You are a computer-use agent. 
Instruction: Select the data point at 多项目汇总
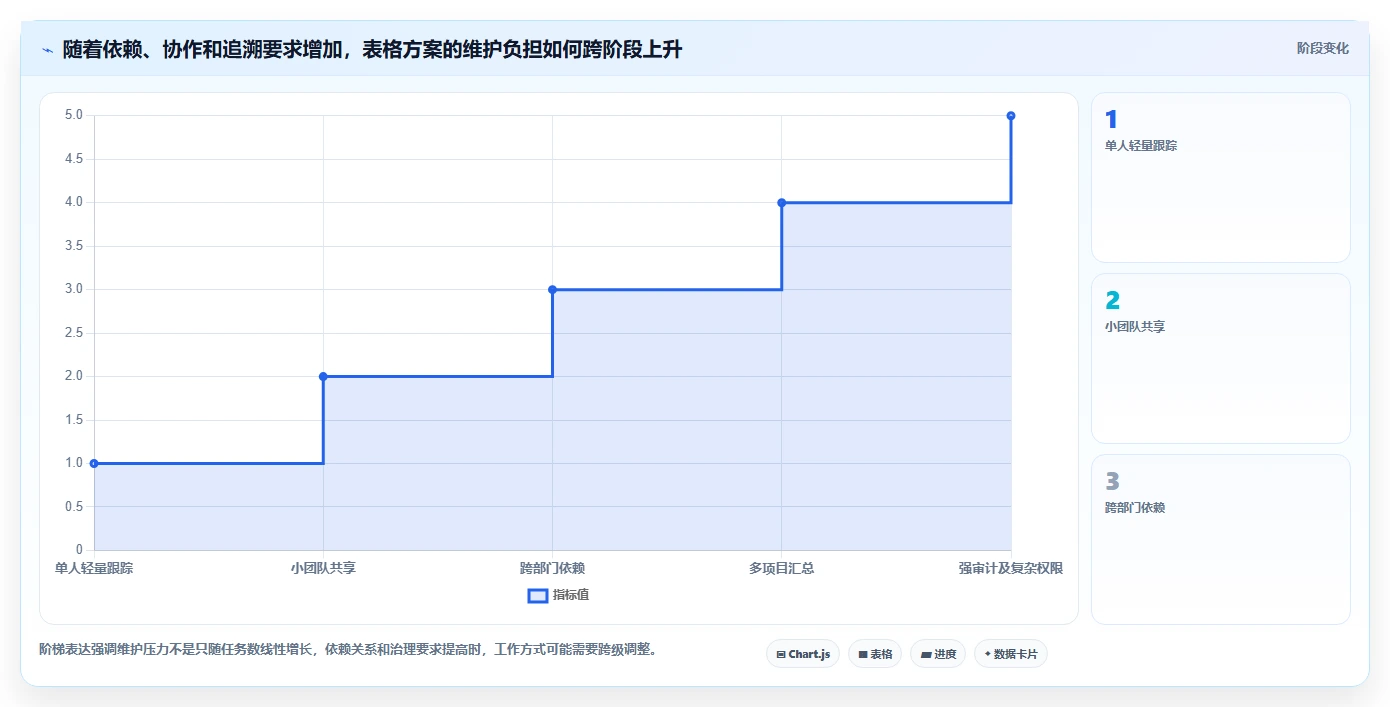(x=782, y=202)
